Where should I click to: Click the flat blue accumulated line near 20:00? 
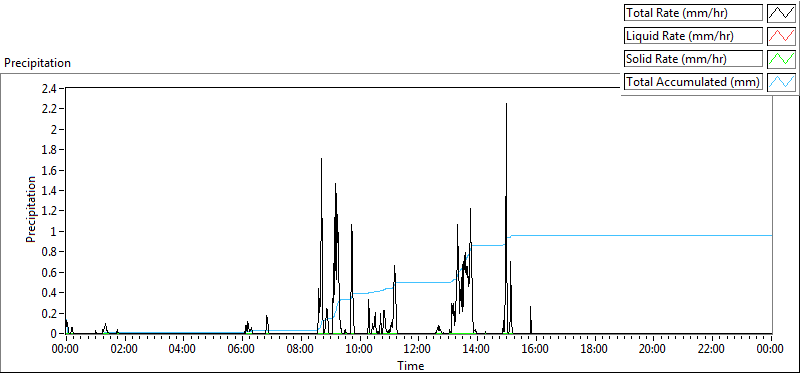(653, 235)
